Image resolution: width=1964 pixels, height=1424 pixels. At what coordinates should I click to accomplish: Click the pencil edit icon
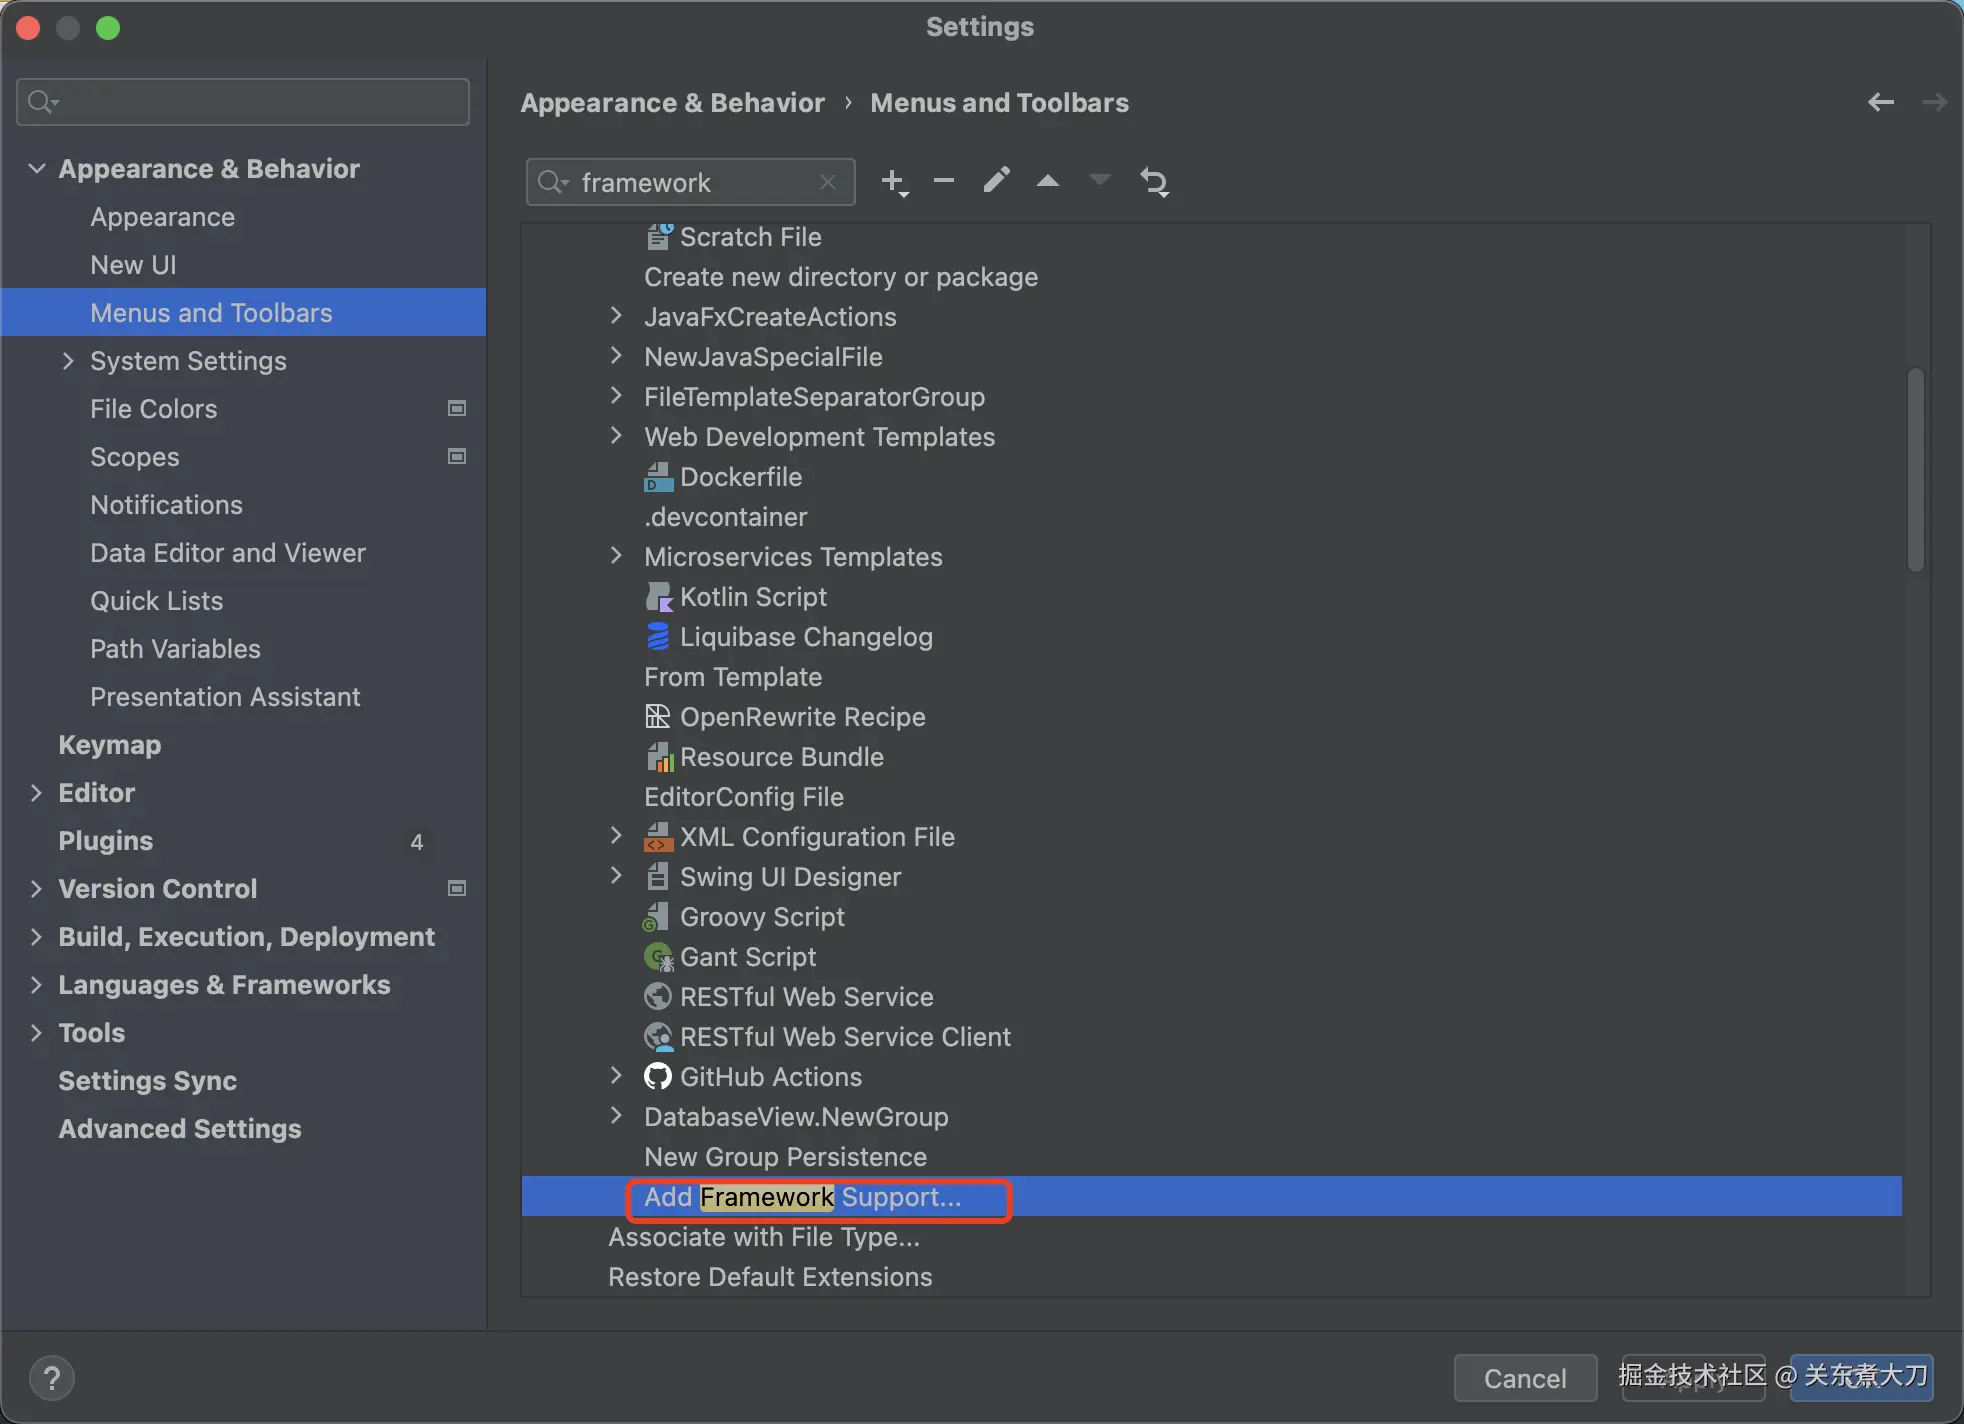(996, 181)
